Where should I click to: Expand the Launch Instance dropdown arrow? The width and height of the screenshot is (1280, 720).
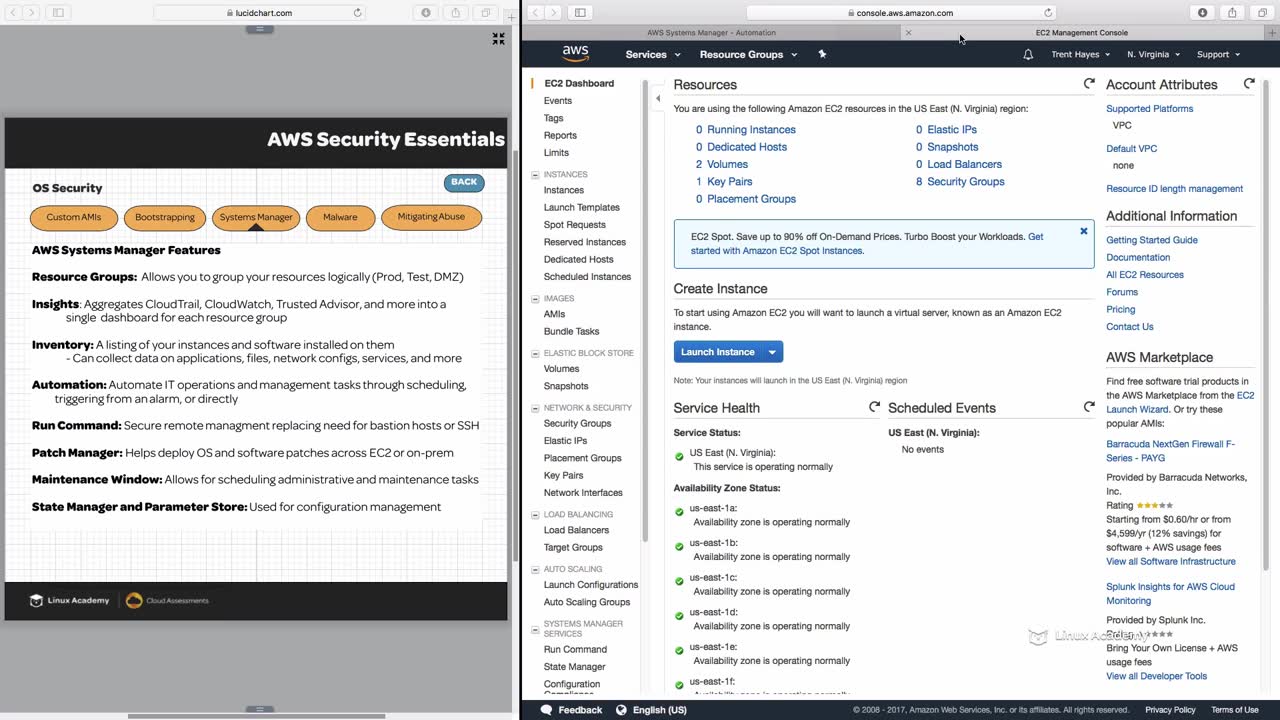[772, 352]
